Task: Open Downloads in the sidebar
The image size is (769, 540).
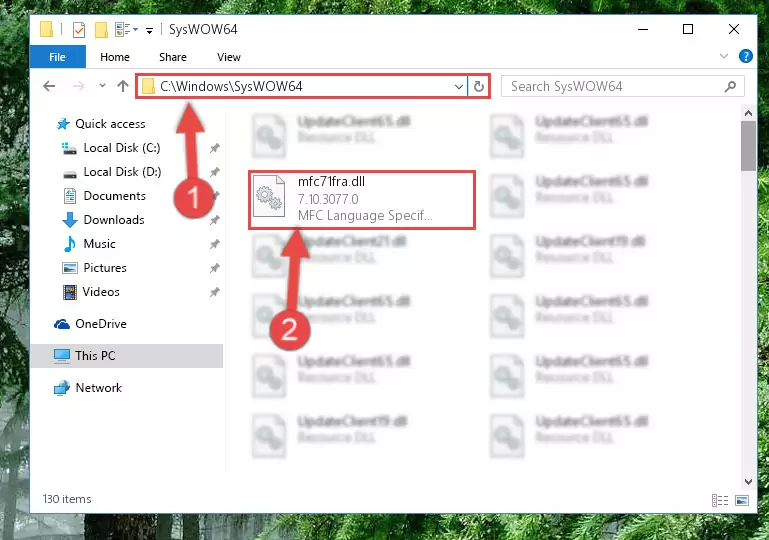Action: 114,220
